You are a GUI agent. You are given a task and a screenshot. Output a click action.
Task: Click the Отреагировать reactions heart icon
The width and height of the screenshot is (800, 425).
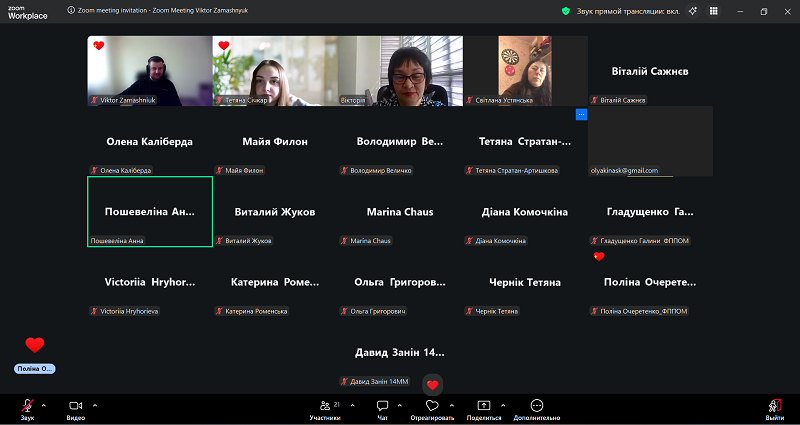click(x=432, y=405)
